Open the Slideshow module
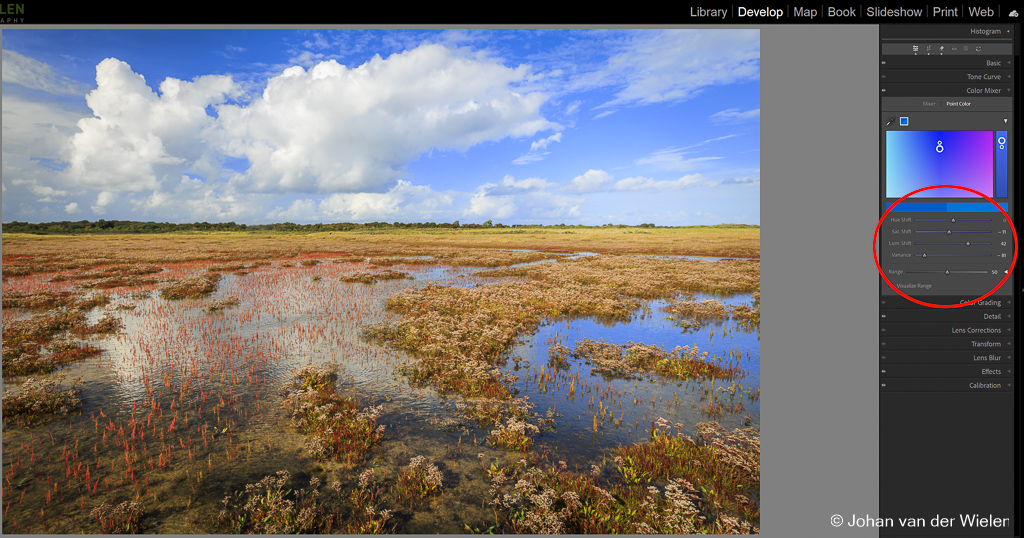The image size is (1024, 538). point(894,12)
